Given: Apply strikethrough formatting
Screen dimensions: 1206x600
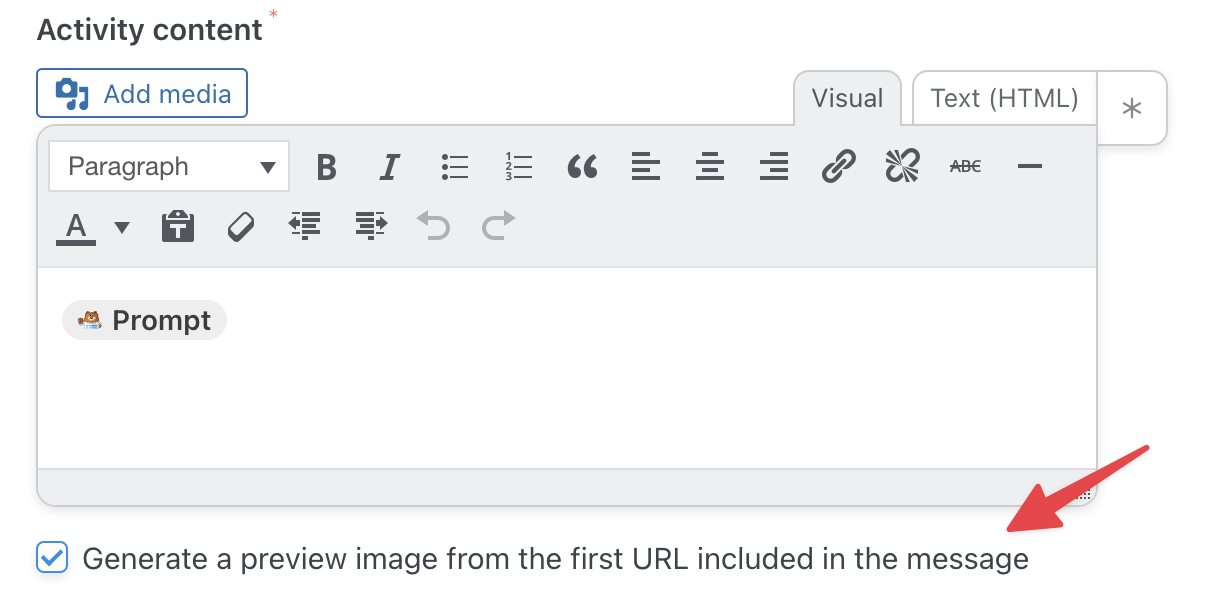Looking at the screenshot, I should [965, 167].
